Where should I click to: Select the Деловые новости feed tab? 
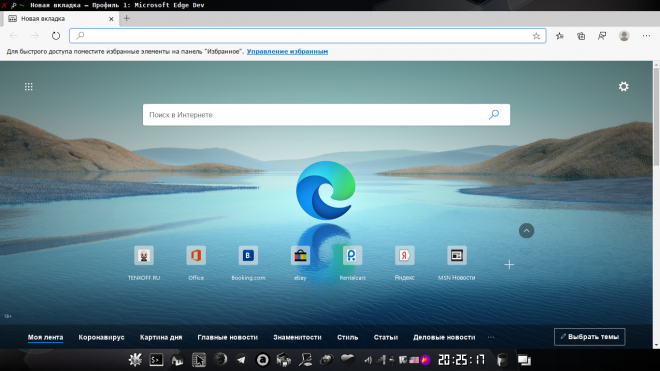click(444, 337)
